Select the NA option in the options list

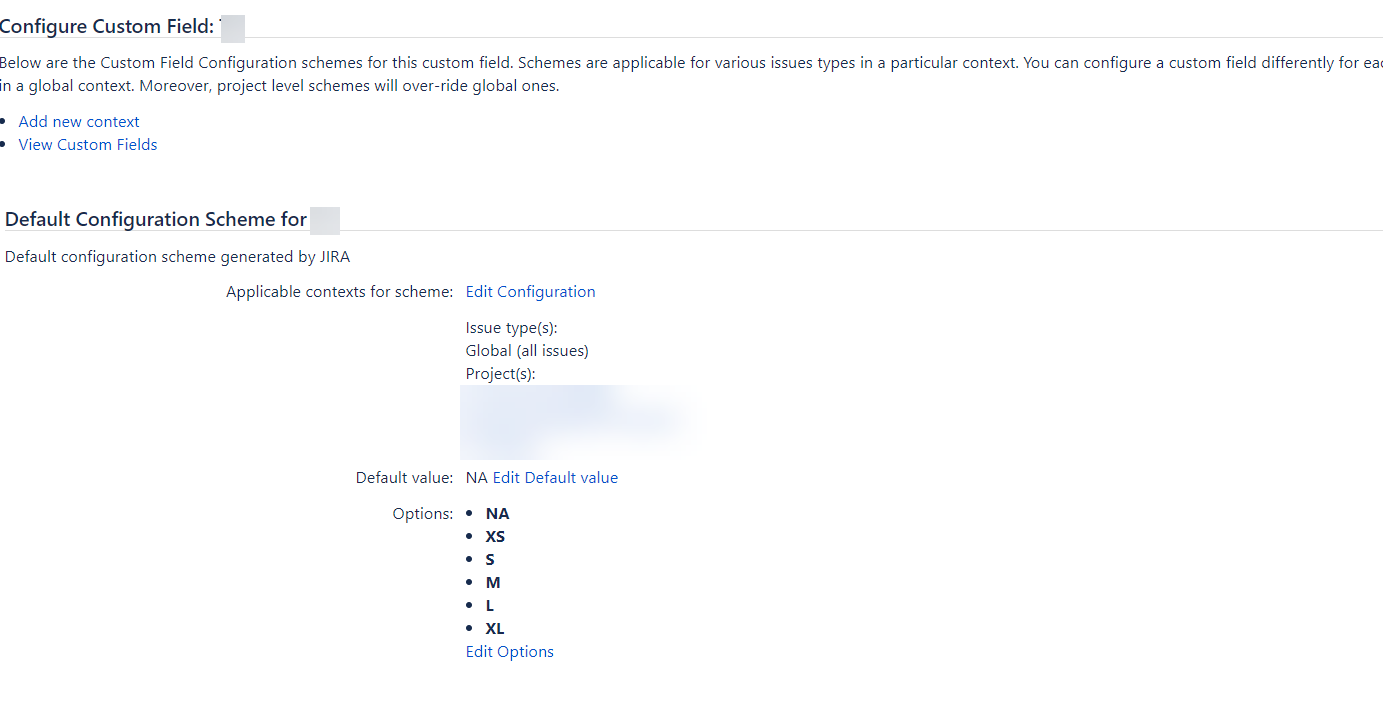(497, 513)
